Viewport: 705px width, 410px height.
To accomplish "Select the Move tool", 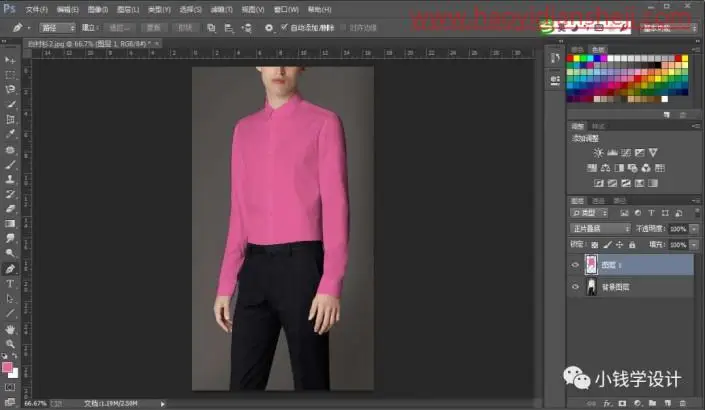I will [10, 60].
